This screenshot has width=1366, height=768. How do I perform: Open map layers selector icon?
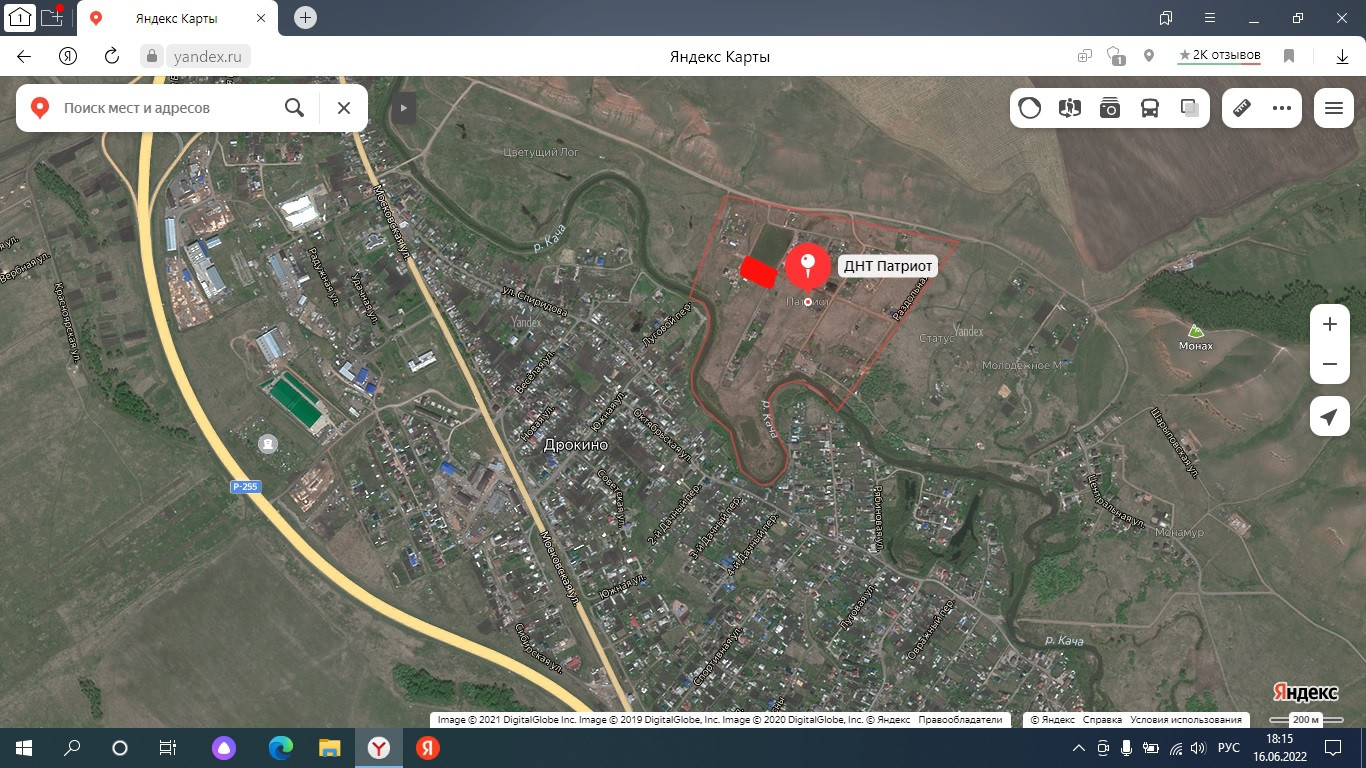(1190, 108)
